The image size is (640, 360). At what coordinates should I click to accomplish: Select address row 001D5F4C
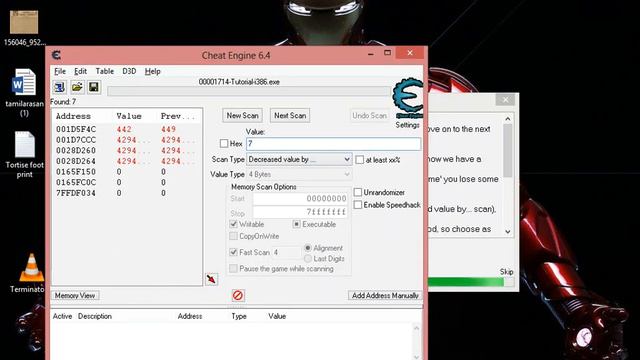pyautogui.click(x=127, y=129)
